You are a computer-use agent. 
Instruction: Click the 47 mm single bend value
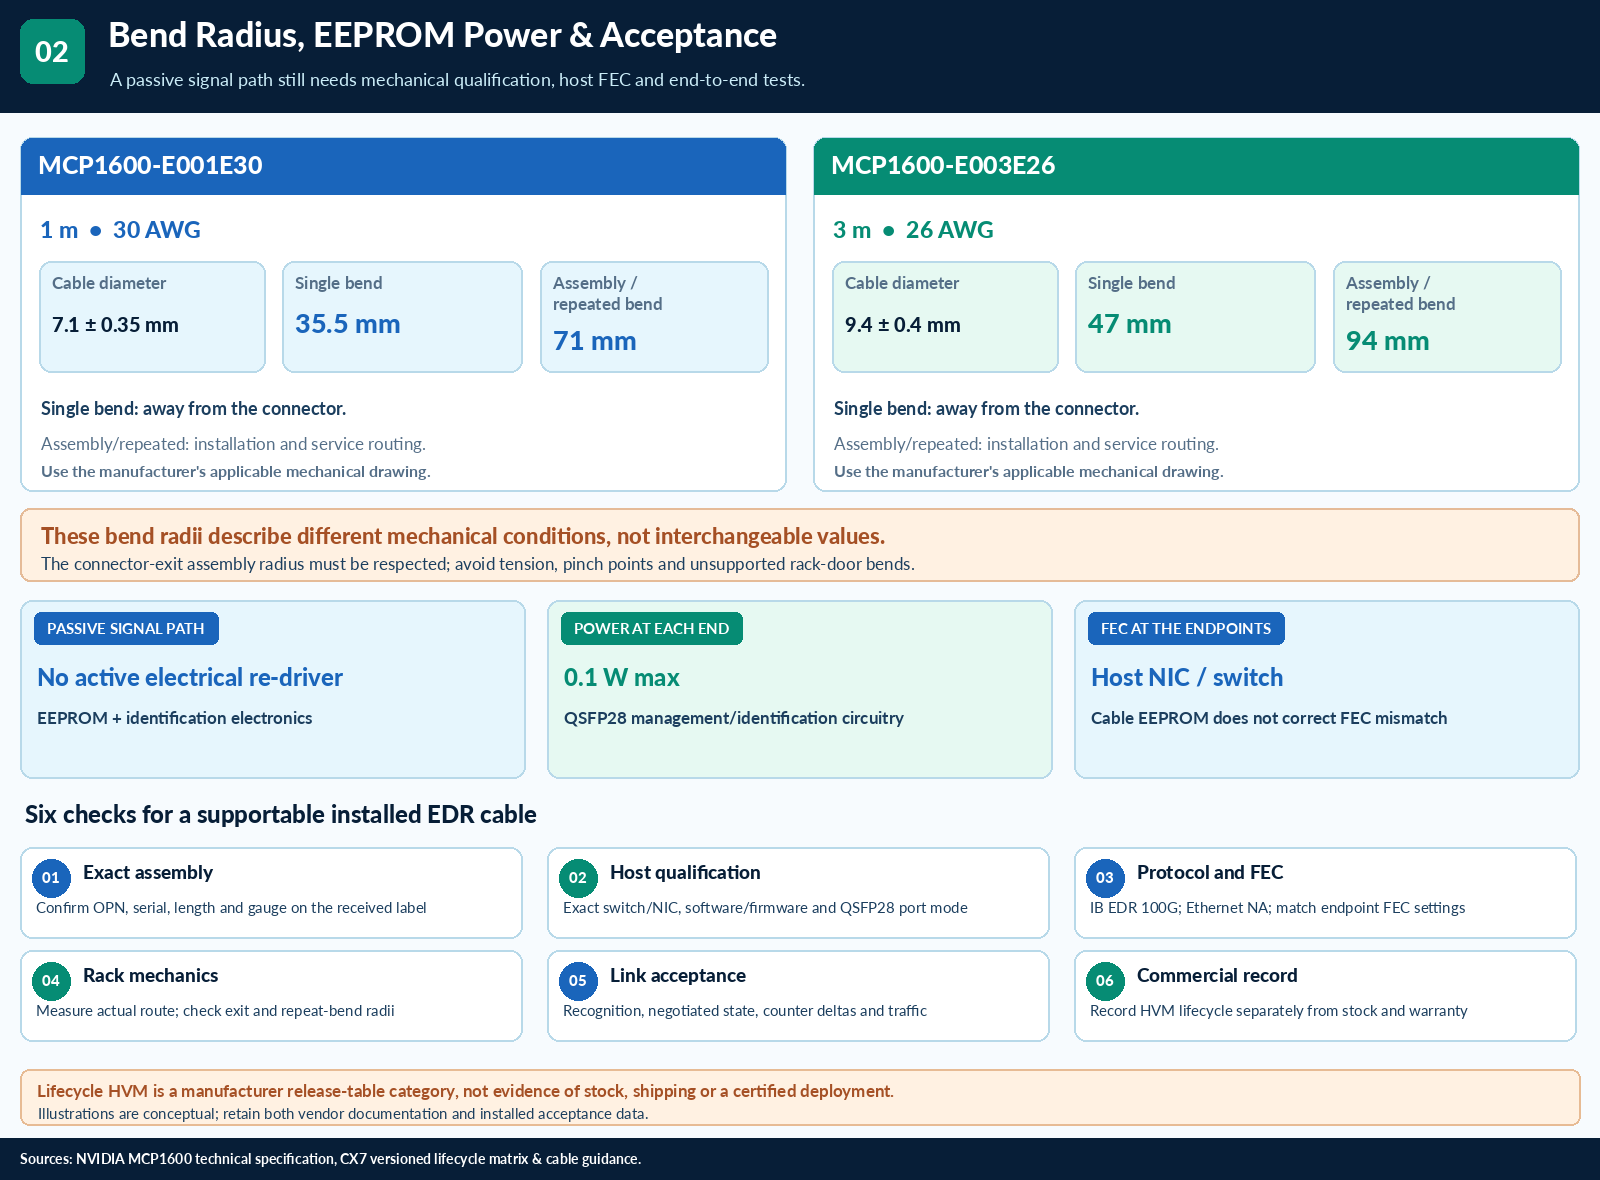point(1129,324)
